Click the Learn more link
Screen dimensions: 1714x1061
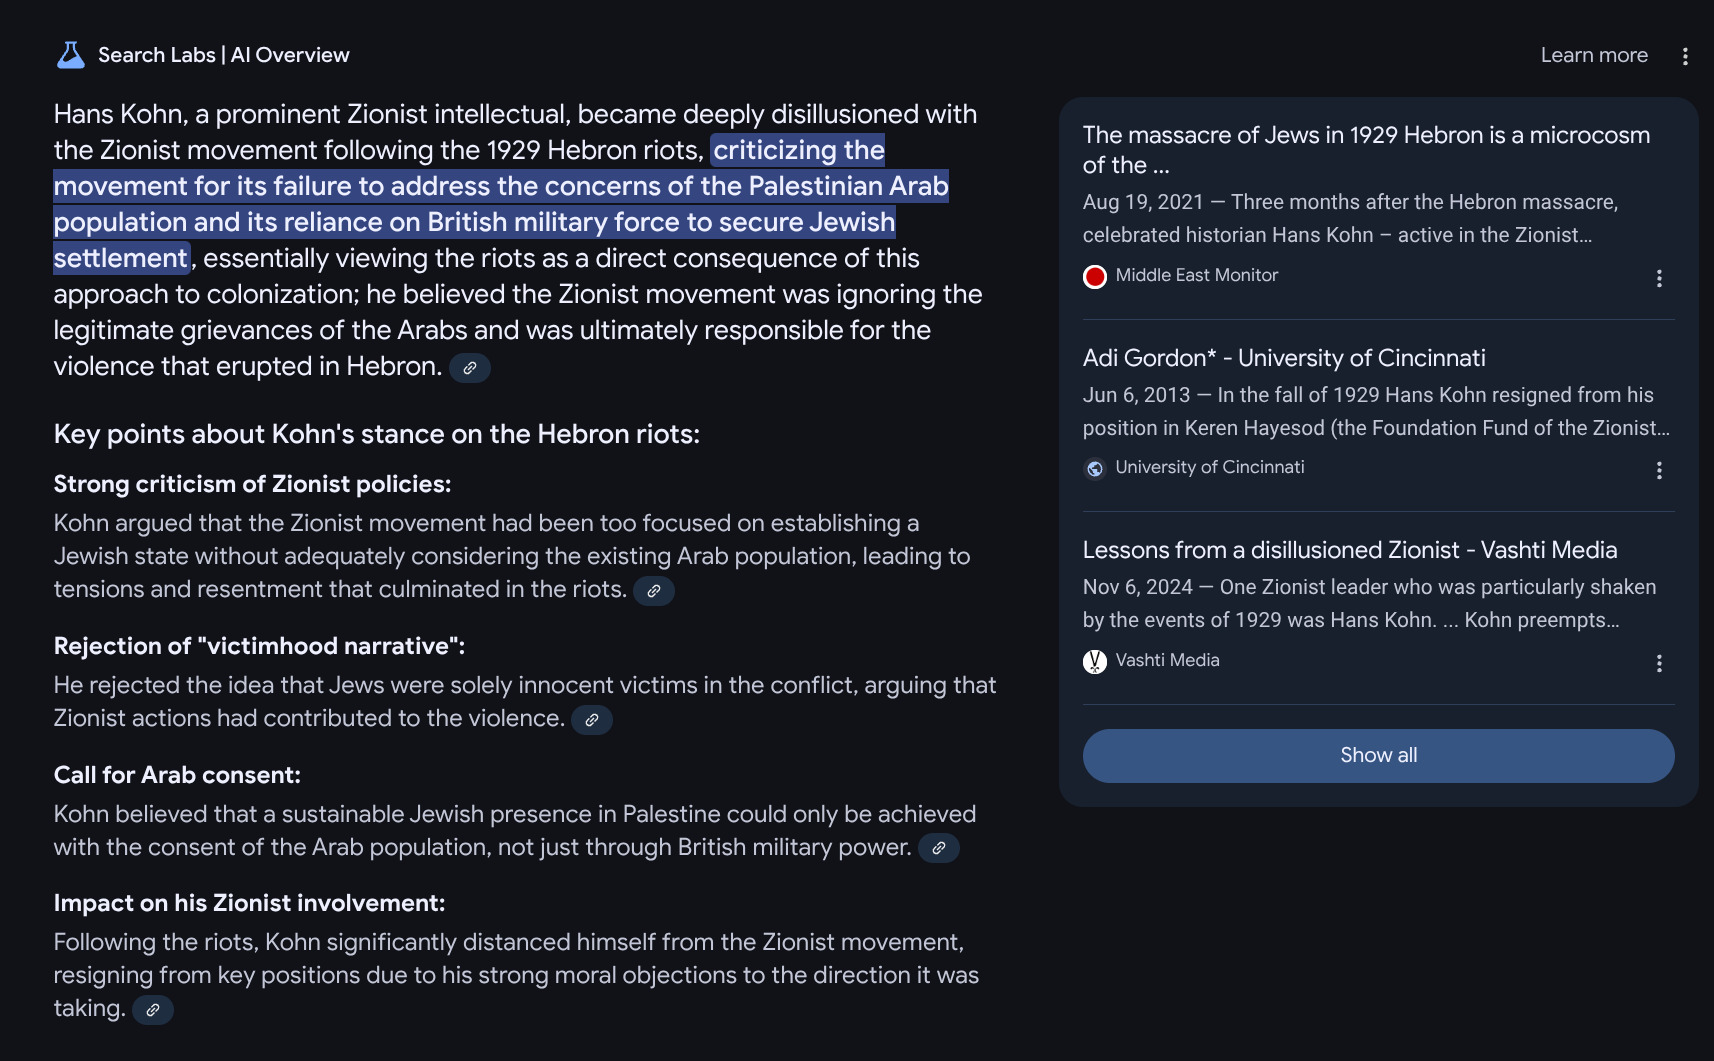coord(1593,55)
